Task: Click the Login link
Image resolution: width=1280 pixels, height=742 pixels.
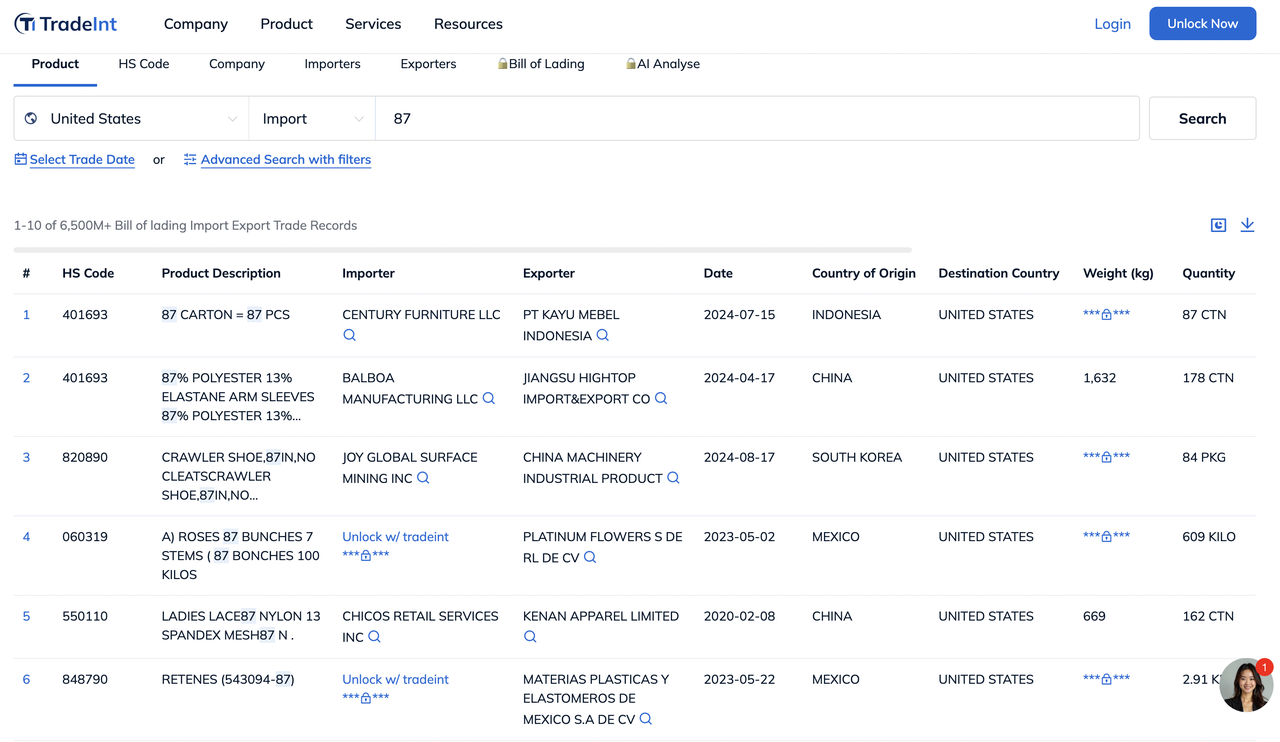Action: tap(1112, 24)
